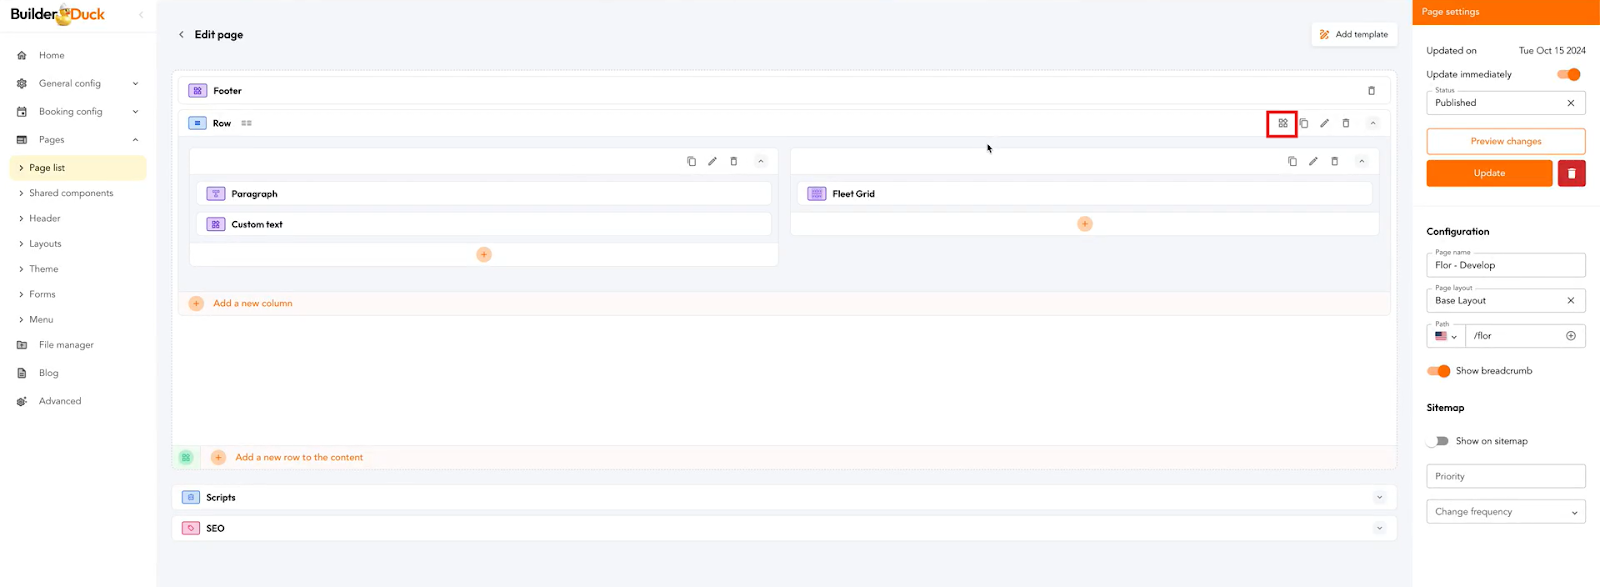Expand the SEO section
Viewport: 1600px width, 587px height.
[x=1379, y=528]
